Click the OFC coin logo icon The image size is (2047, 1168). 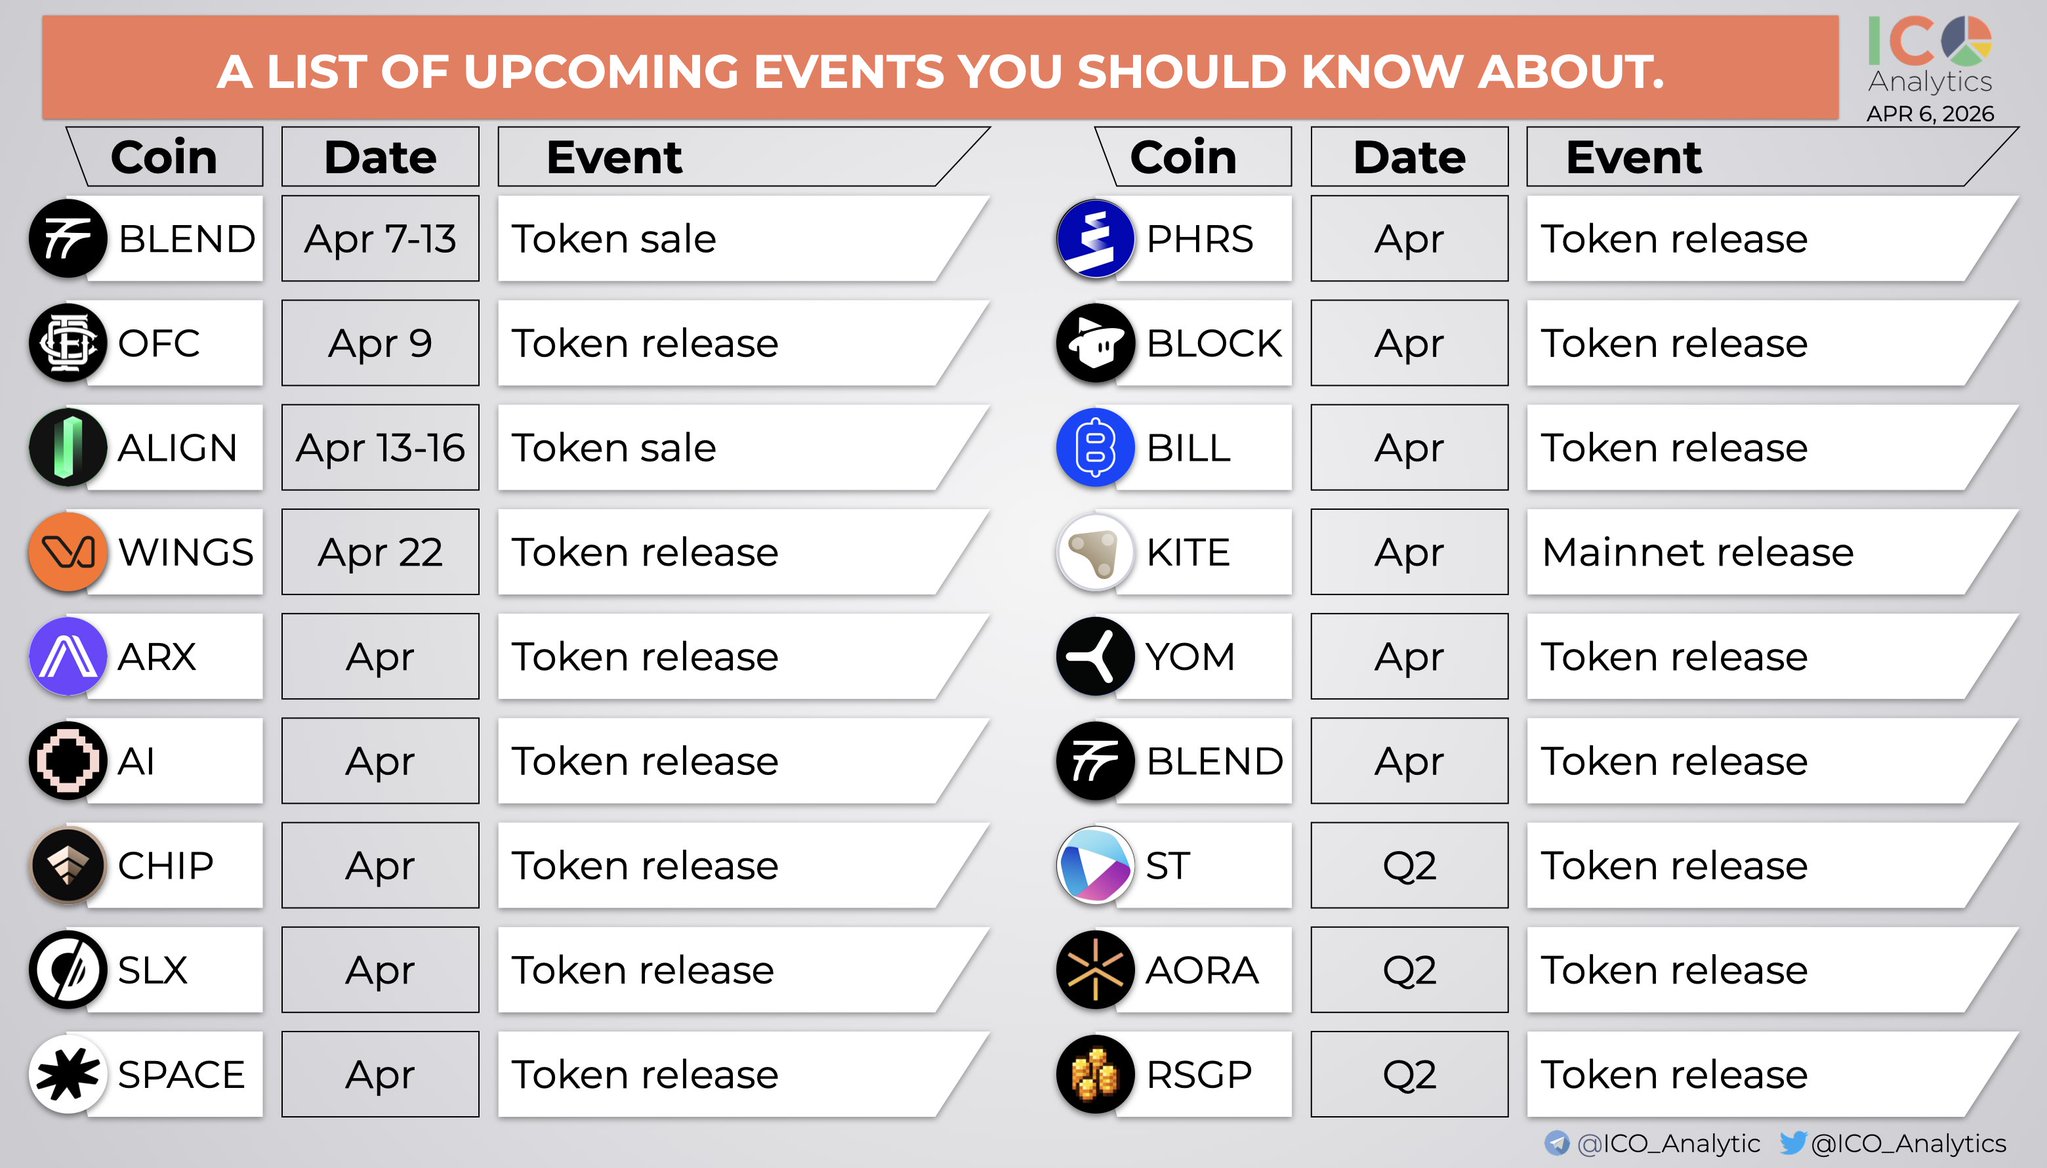coord(68,343)
